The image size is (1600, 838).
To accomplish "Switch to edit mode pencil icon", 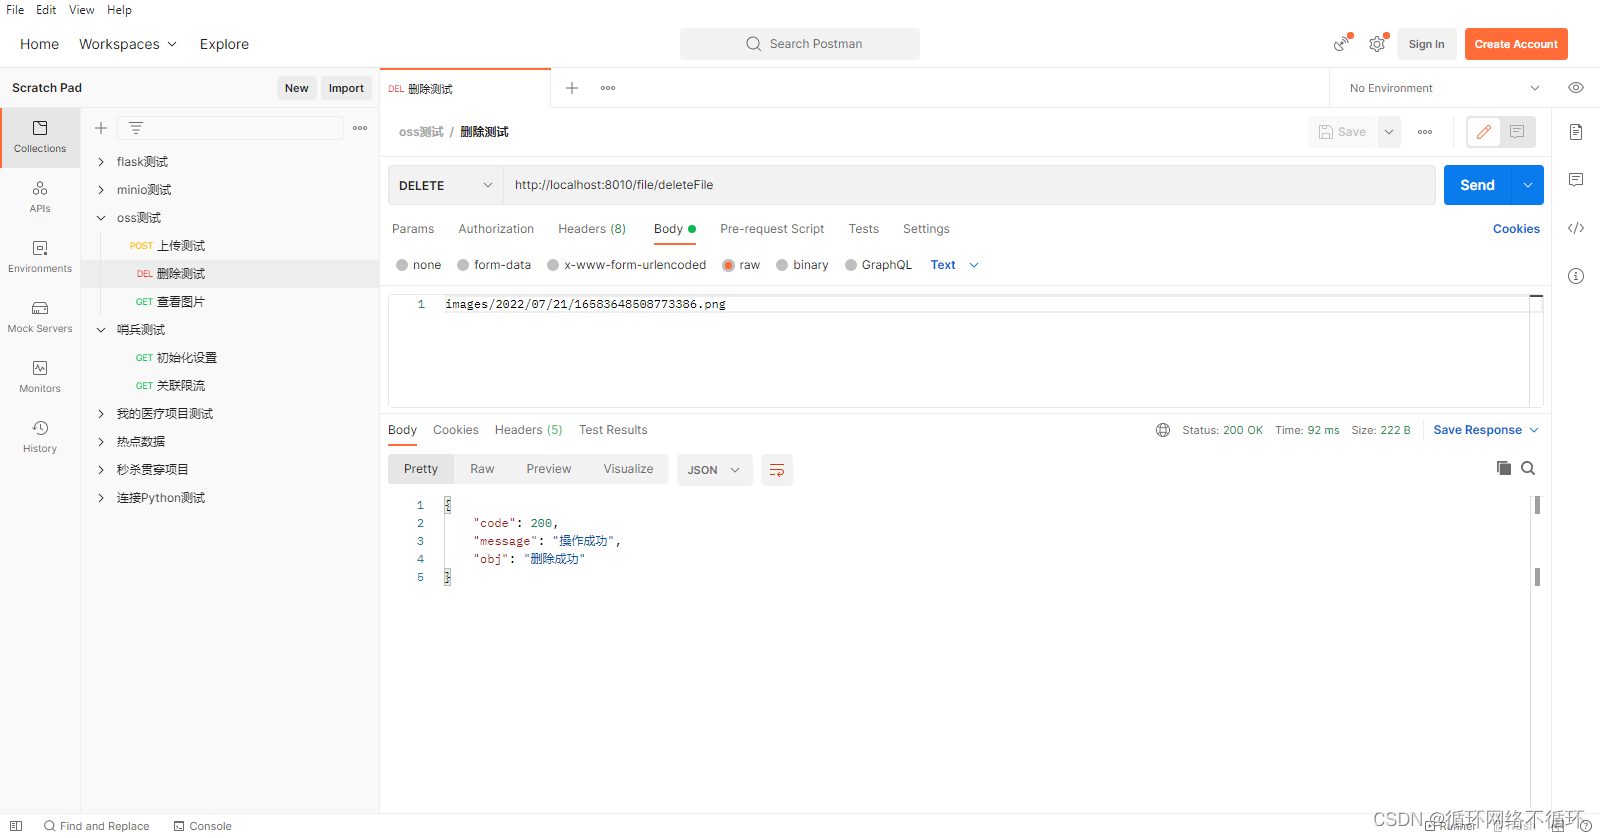I will (1484, 132).
